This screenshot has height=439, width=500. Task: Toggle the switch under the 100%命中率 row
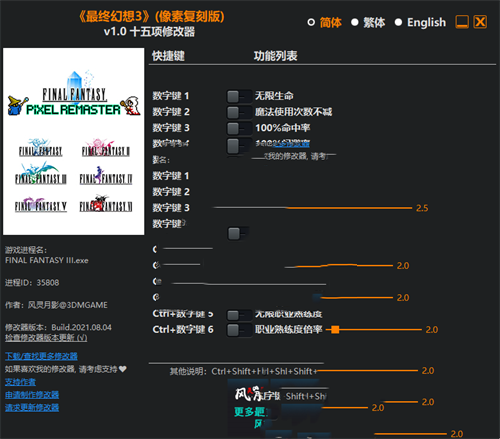pyautogui.click(x=239, y=146)
